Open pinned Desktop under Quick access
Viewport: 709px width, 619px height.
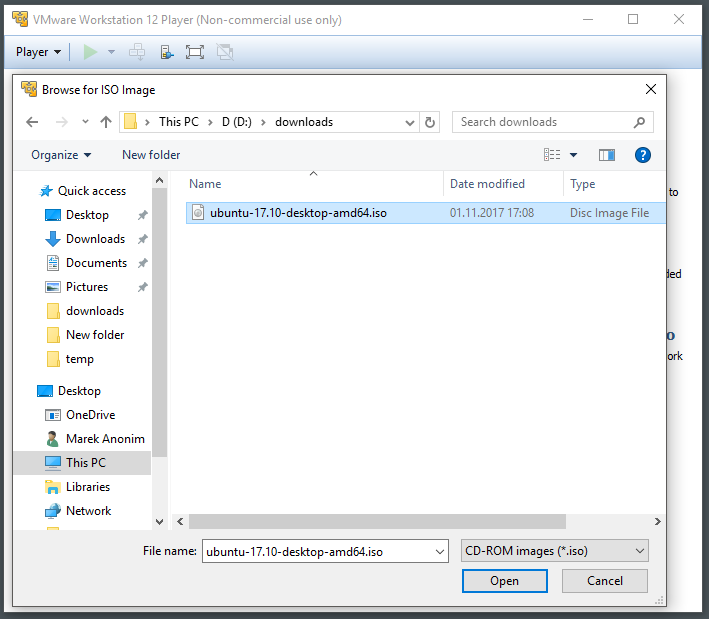pos(87,215)
